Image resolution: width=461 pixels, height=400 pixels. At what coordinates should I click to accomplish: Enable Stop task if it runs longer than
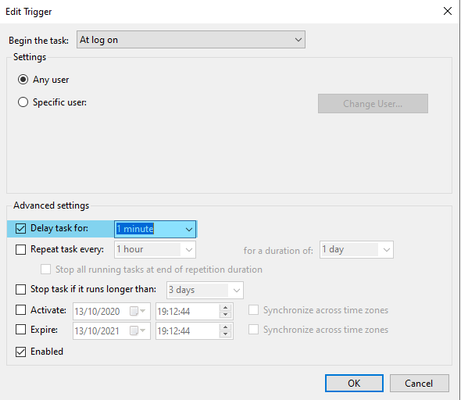point(21,289)
